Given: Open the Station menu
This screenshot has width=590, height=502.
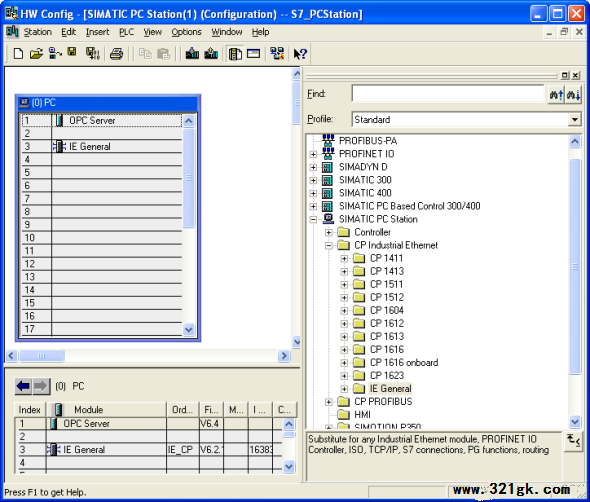Looking at the screenshot, I should 38,32.
